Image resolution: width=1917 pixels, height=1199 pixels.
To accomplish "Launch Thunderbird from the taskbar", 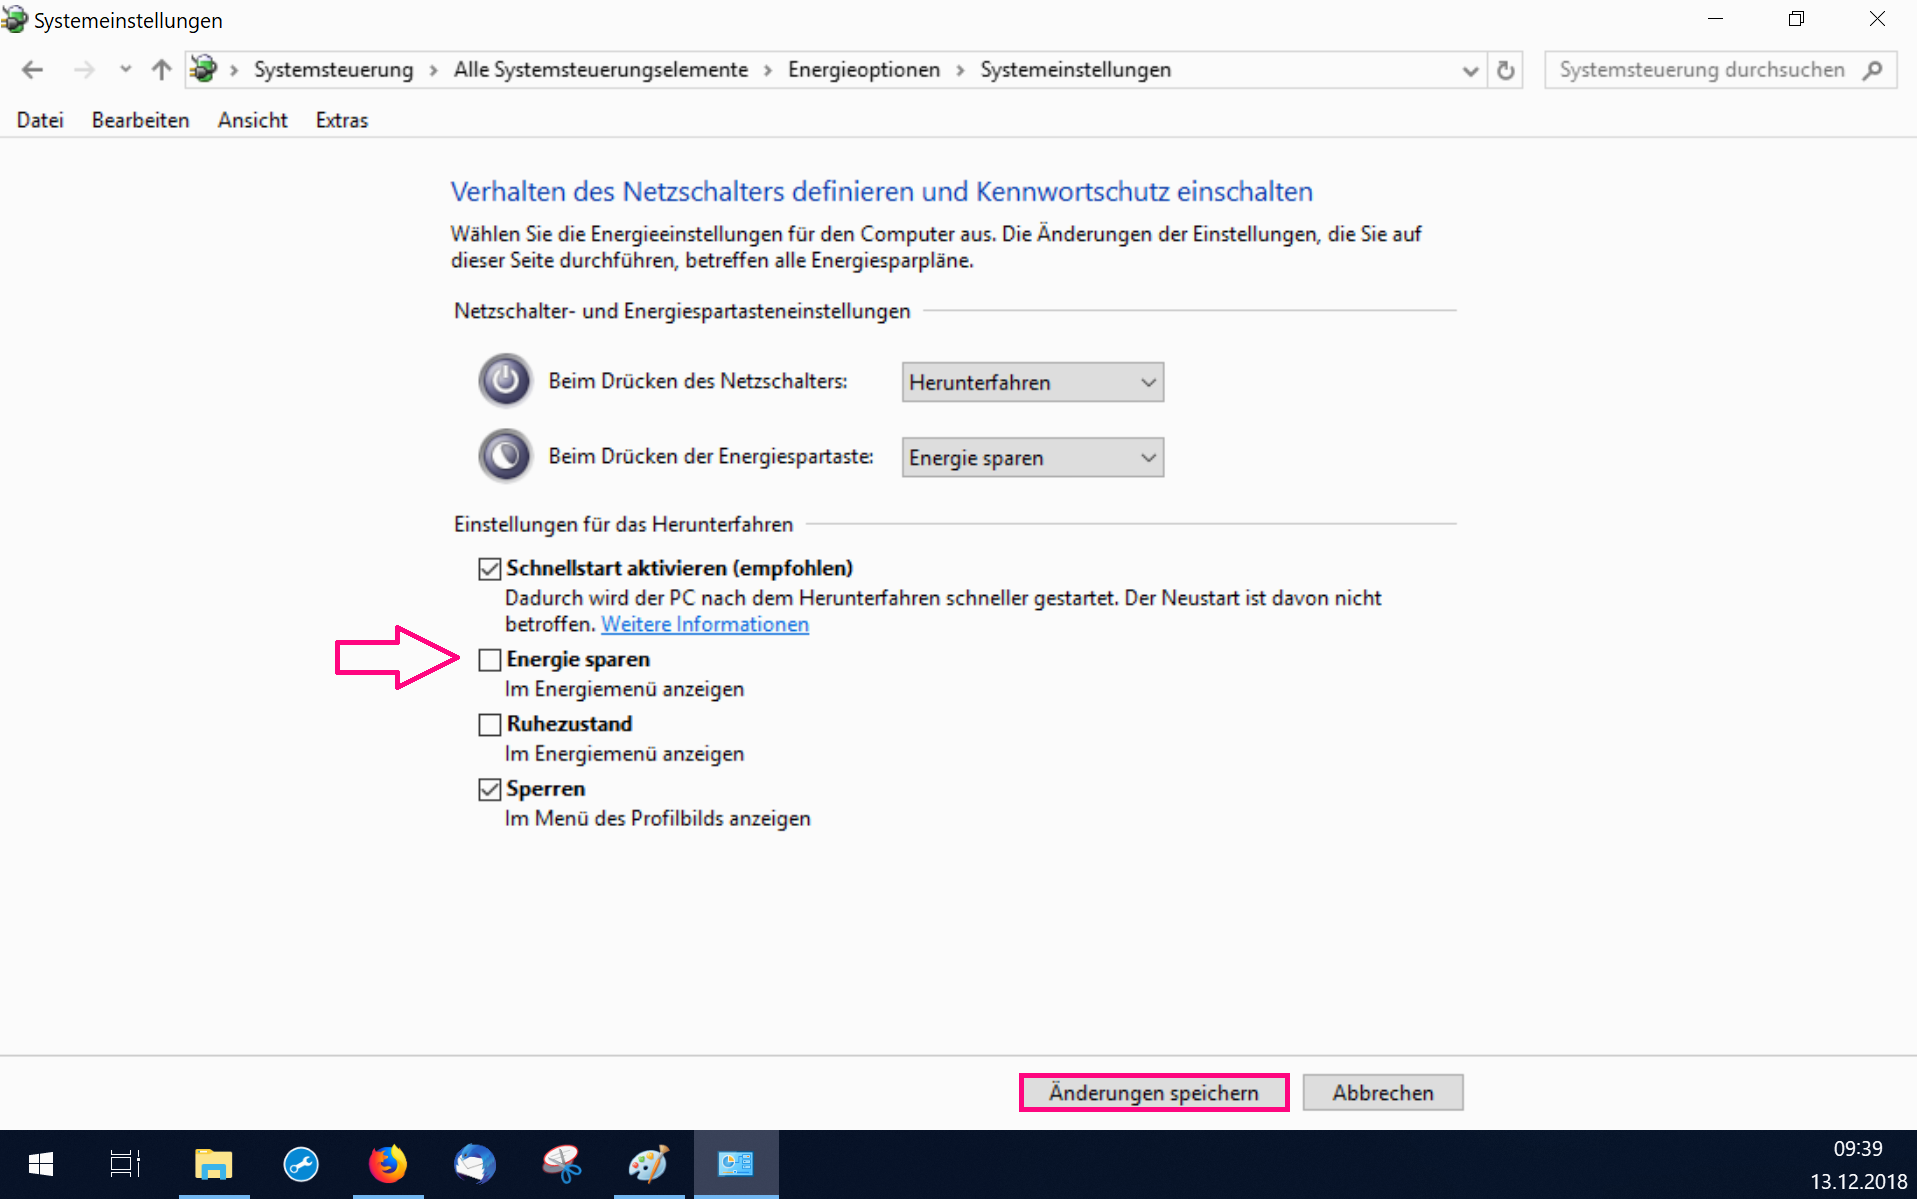I will click(x=474, y=1163).
